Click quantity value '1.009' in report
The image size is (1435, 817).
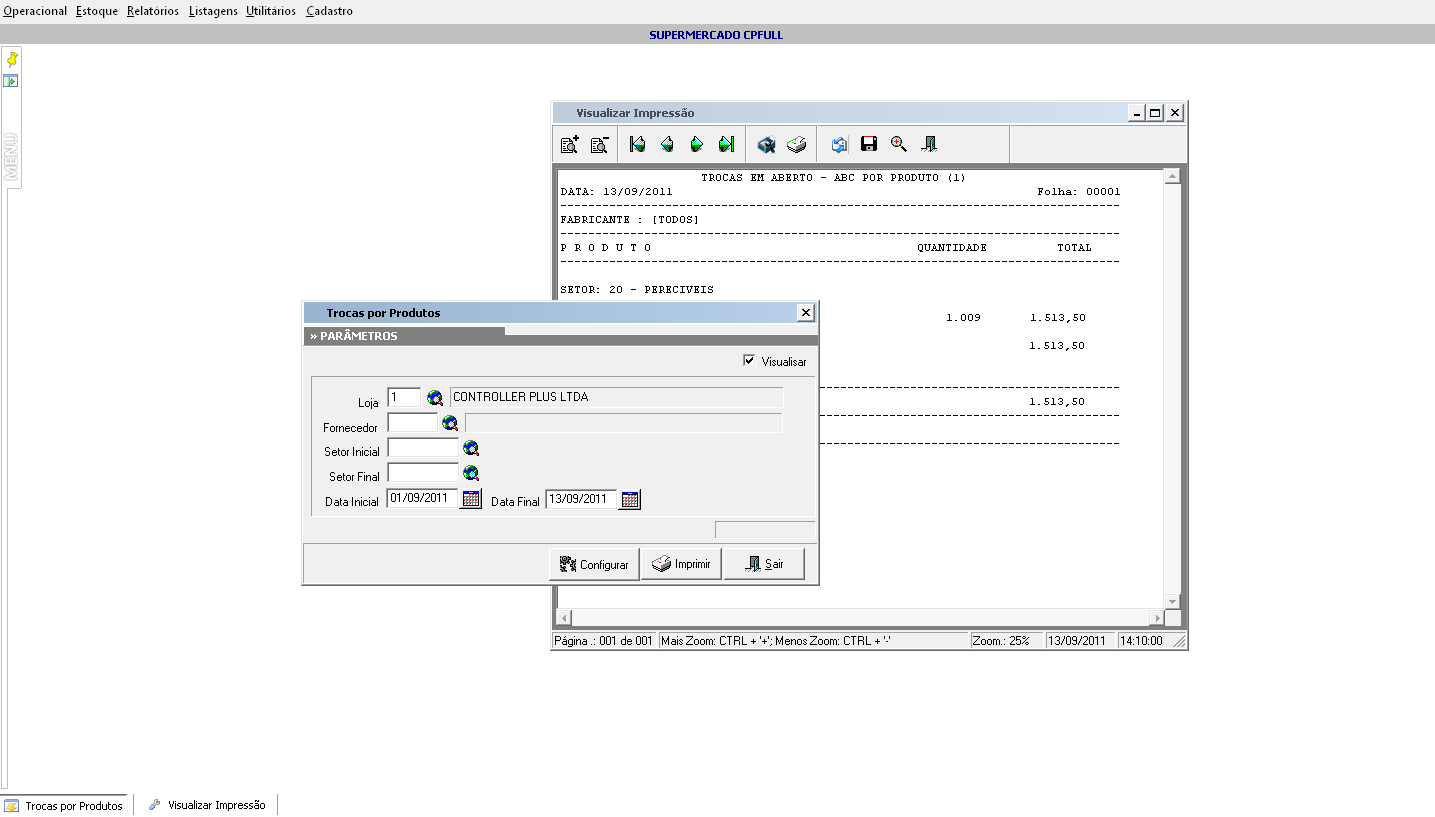pyautogui.click(x=963, y=318)
